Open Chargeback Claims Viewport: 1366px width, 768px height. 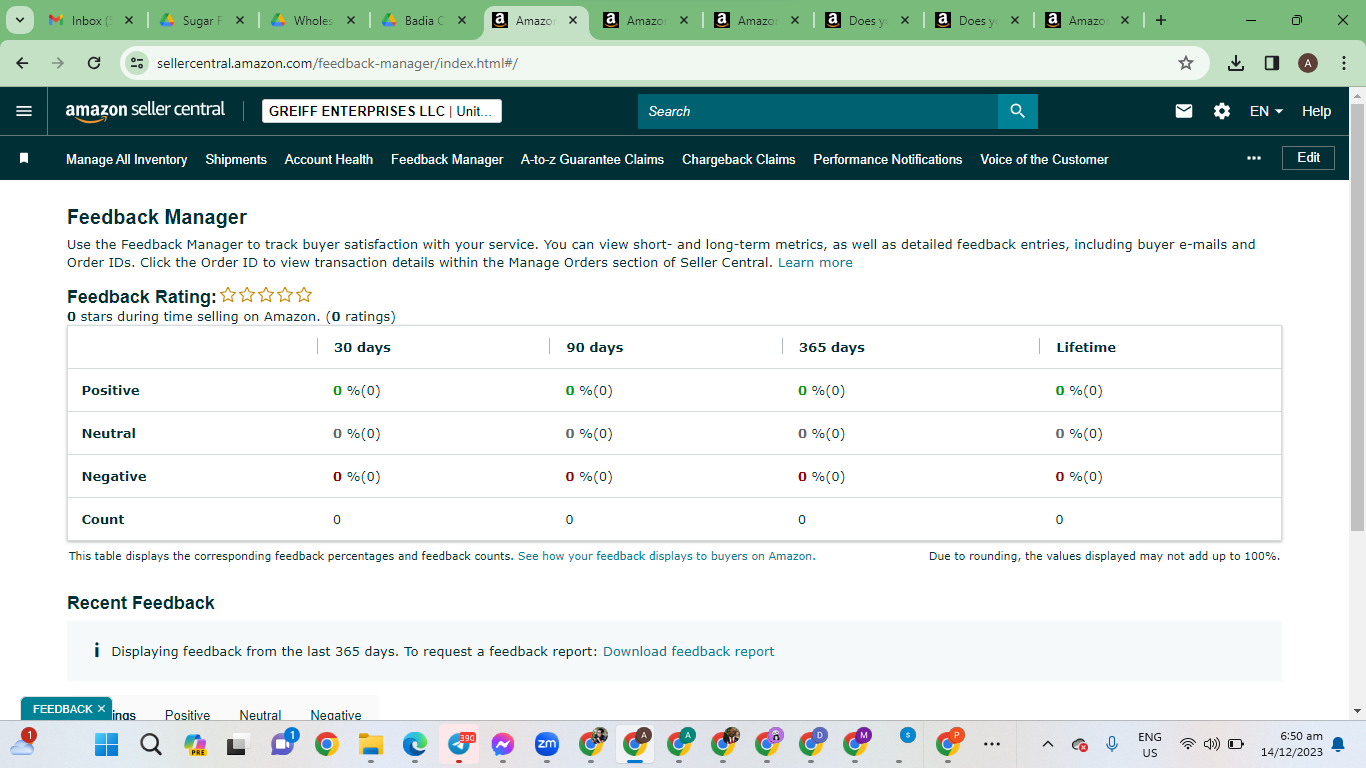click(739, 159)
